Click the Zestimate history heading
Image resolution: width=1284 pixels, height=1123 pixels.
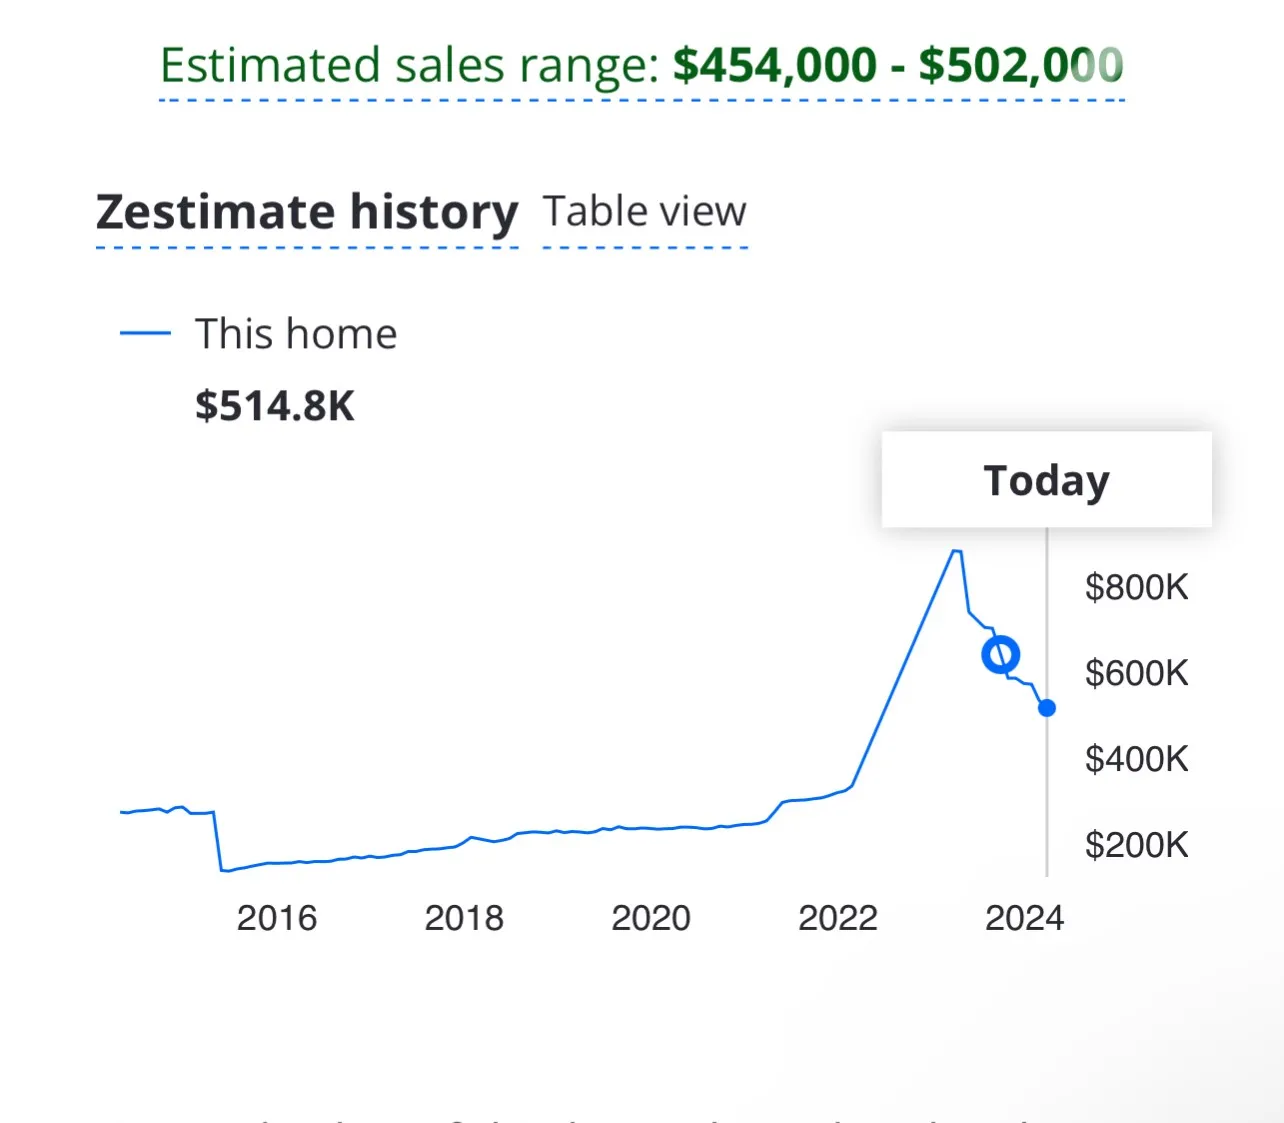307,212
